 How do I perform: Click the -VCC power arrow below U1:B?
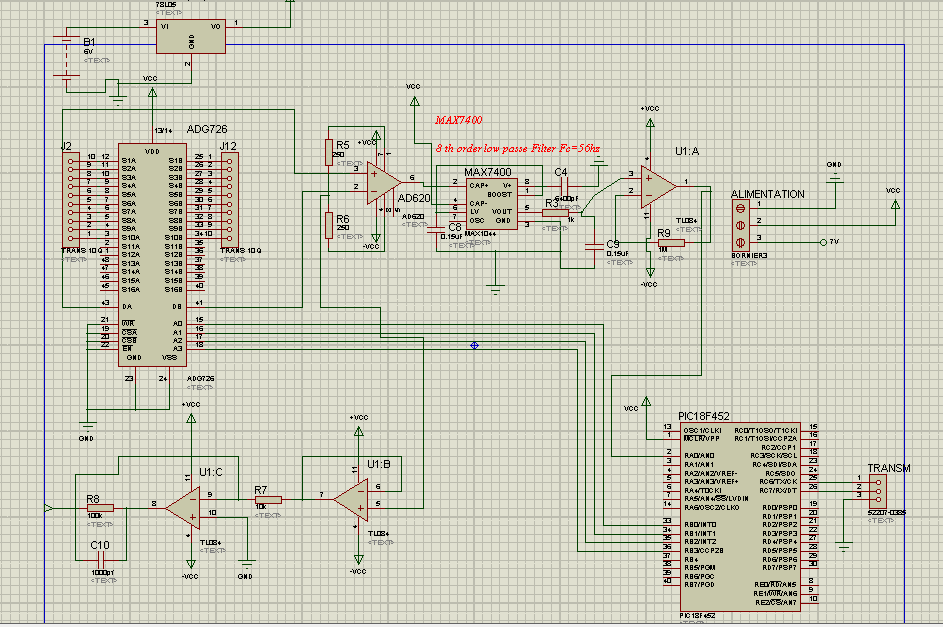point(358,560)
